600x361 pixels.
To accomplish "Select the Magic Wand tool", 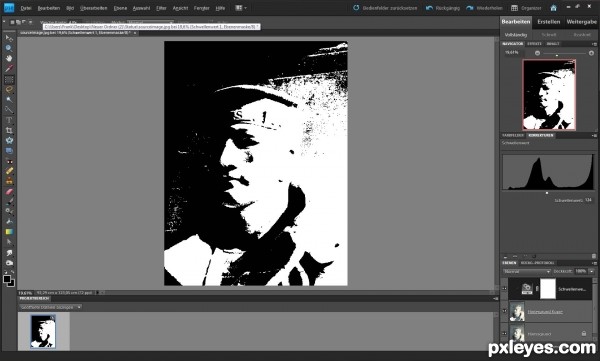I will (x=9, y=100).
